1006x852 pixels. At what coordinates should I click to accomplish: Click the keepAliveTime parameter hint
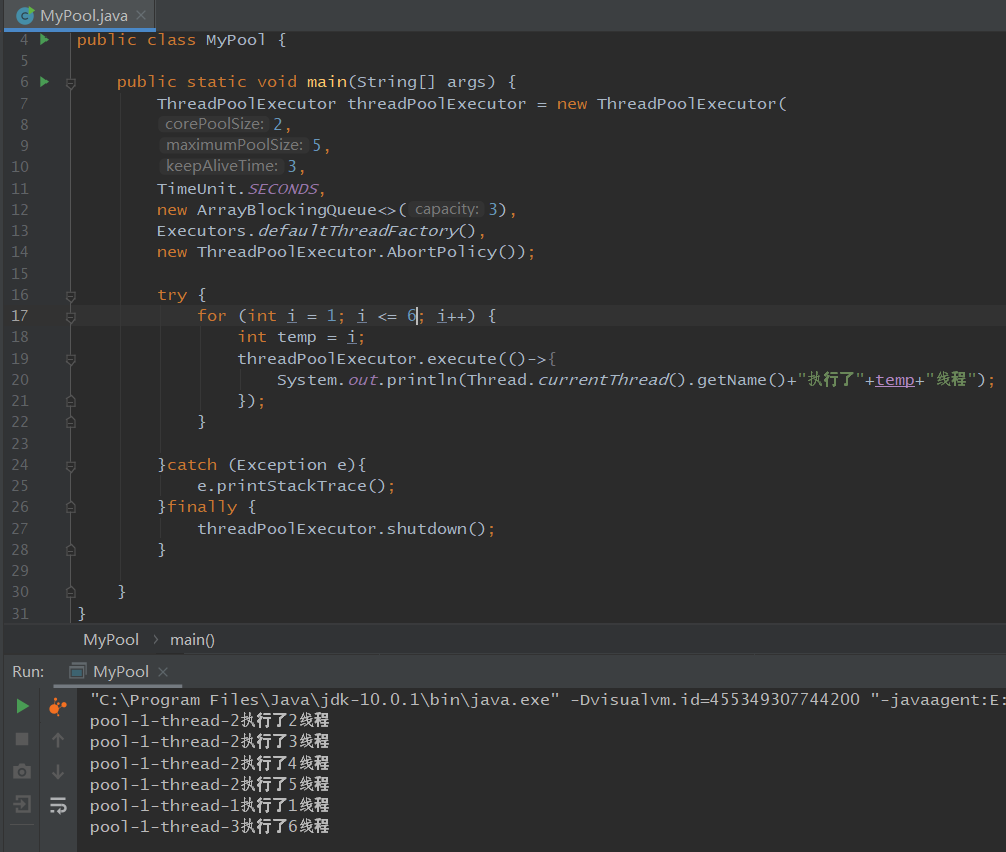(x=221, y=166)
